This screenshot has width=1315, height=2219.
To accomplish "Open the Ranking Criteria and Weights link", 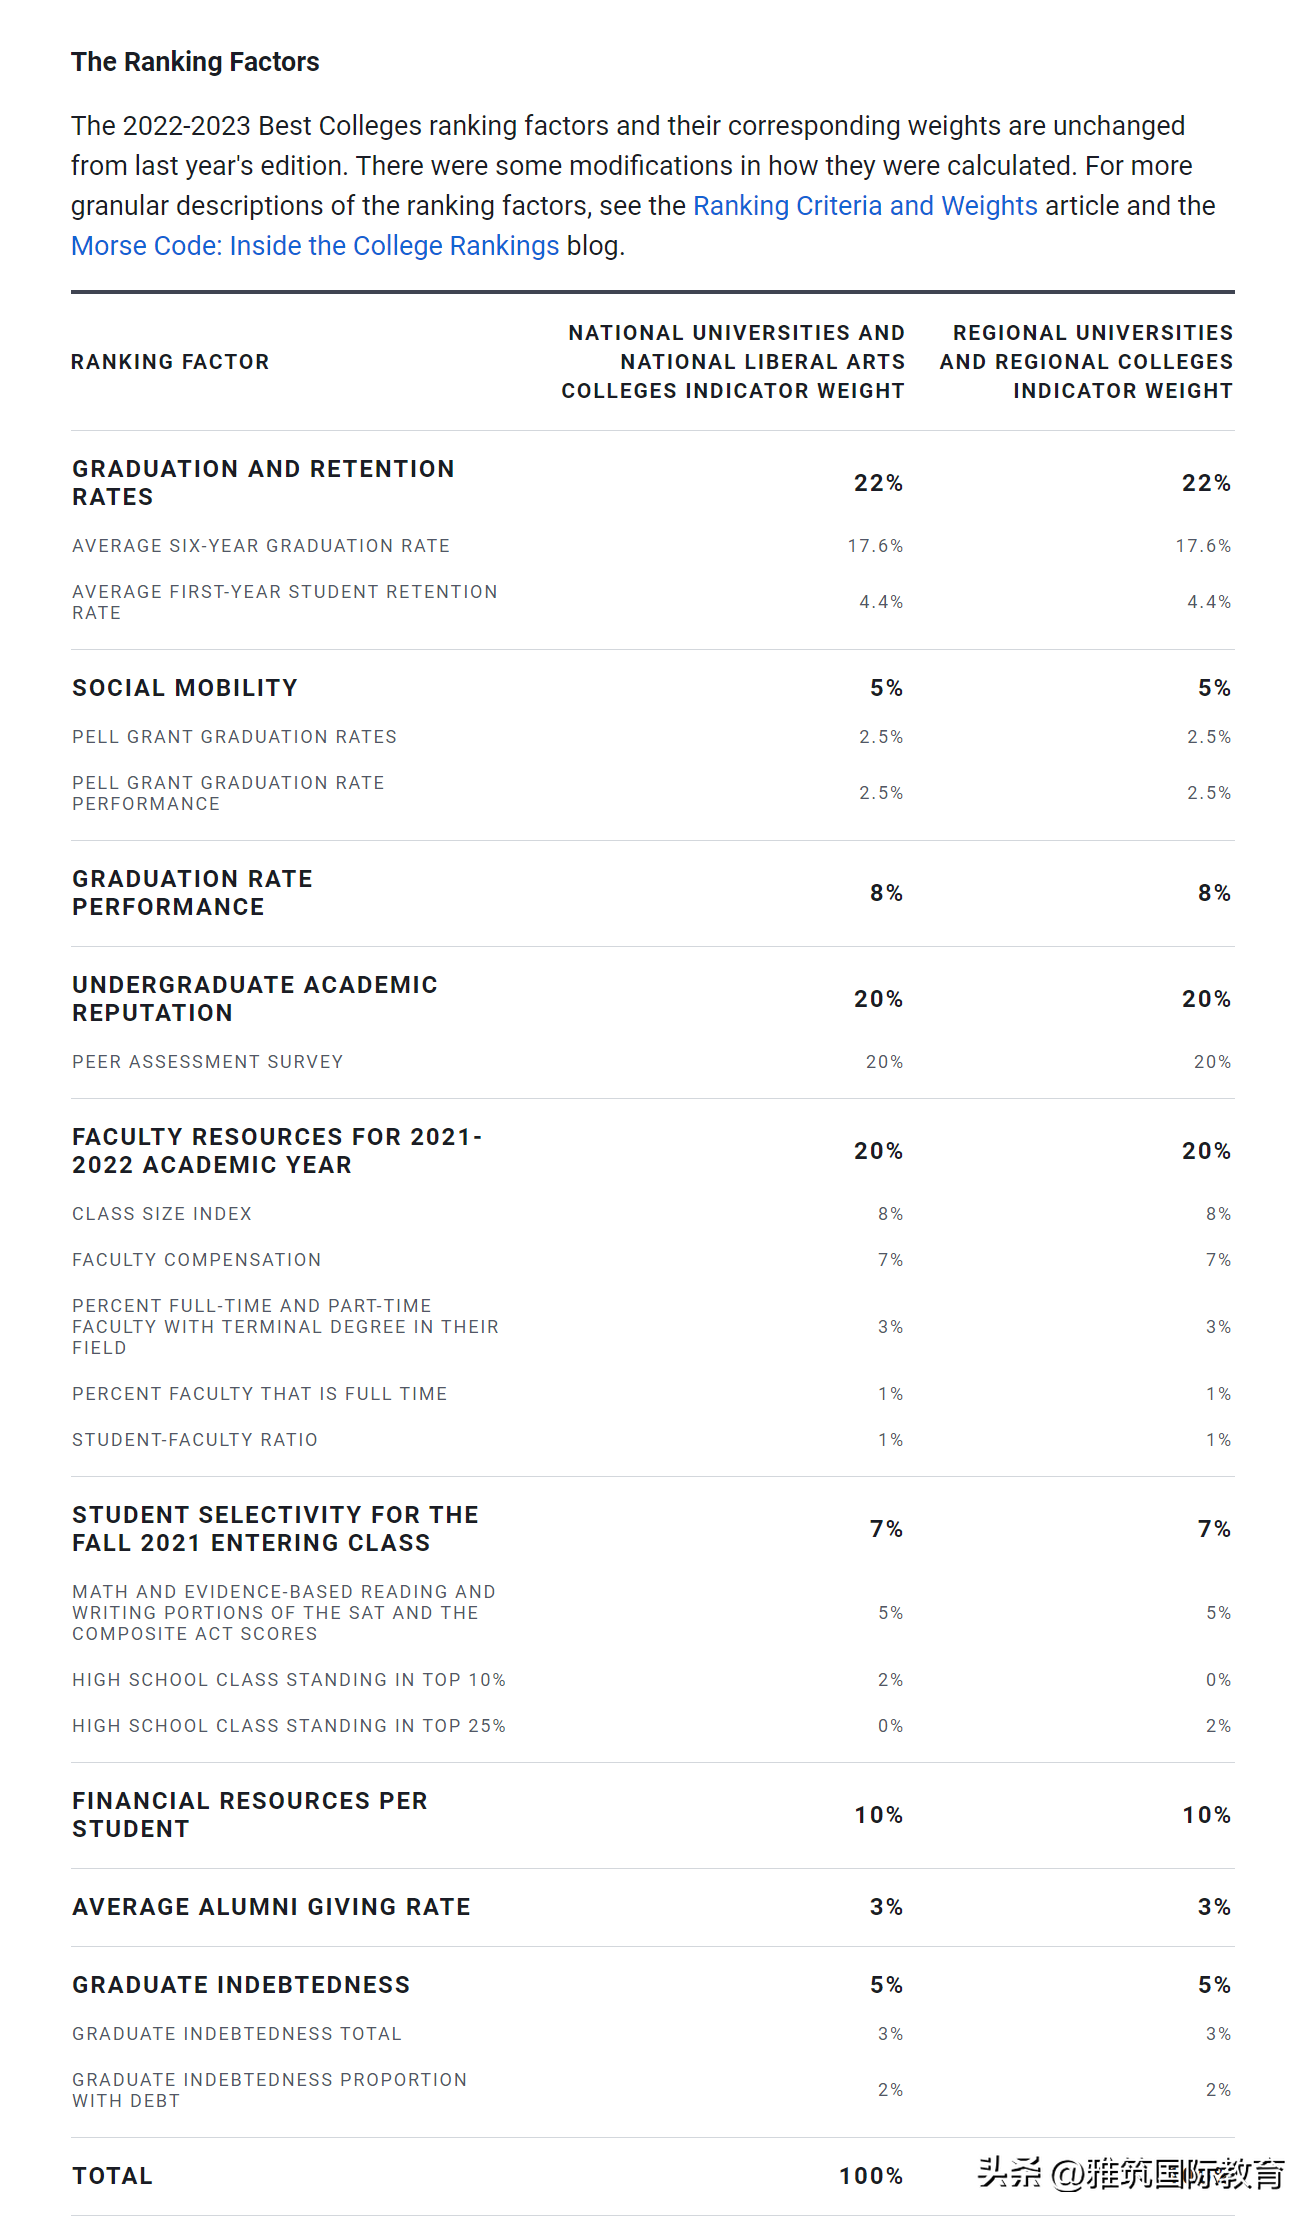I will pos(865,206).
